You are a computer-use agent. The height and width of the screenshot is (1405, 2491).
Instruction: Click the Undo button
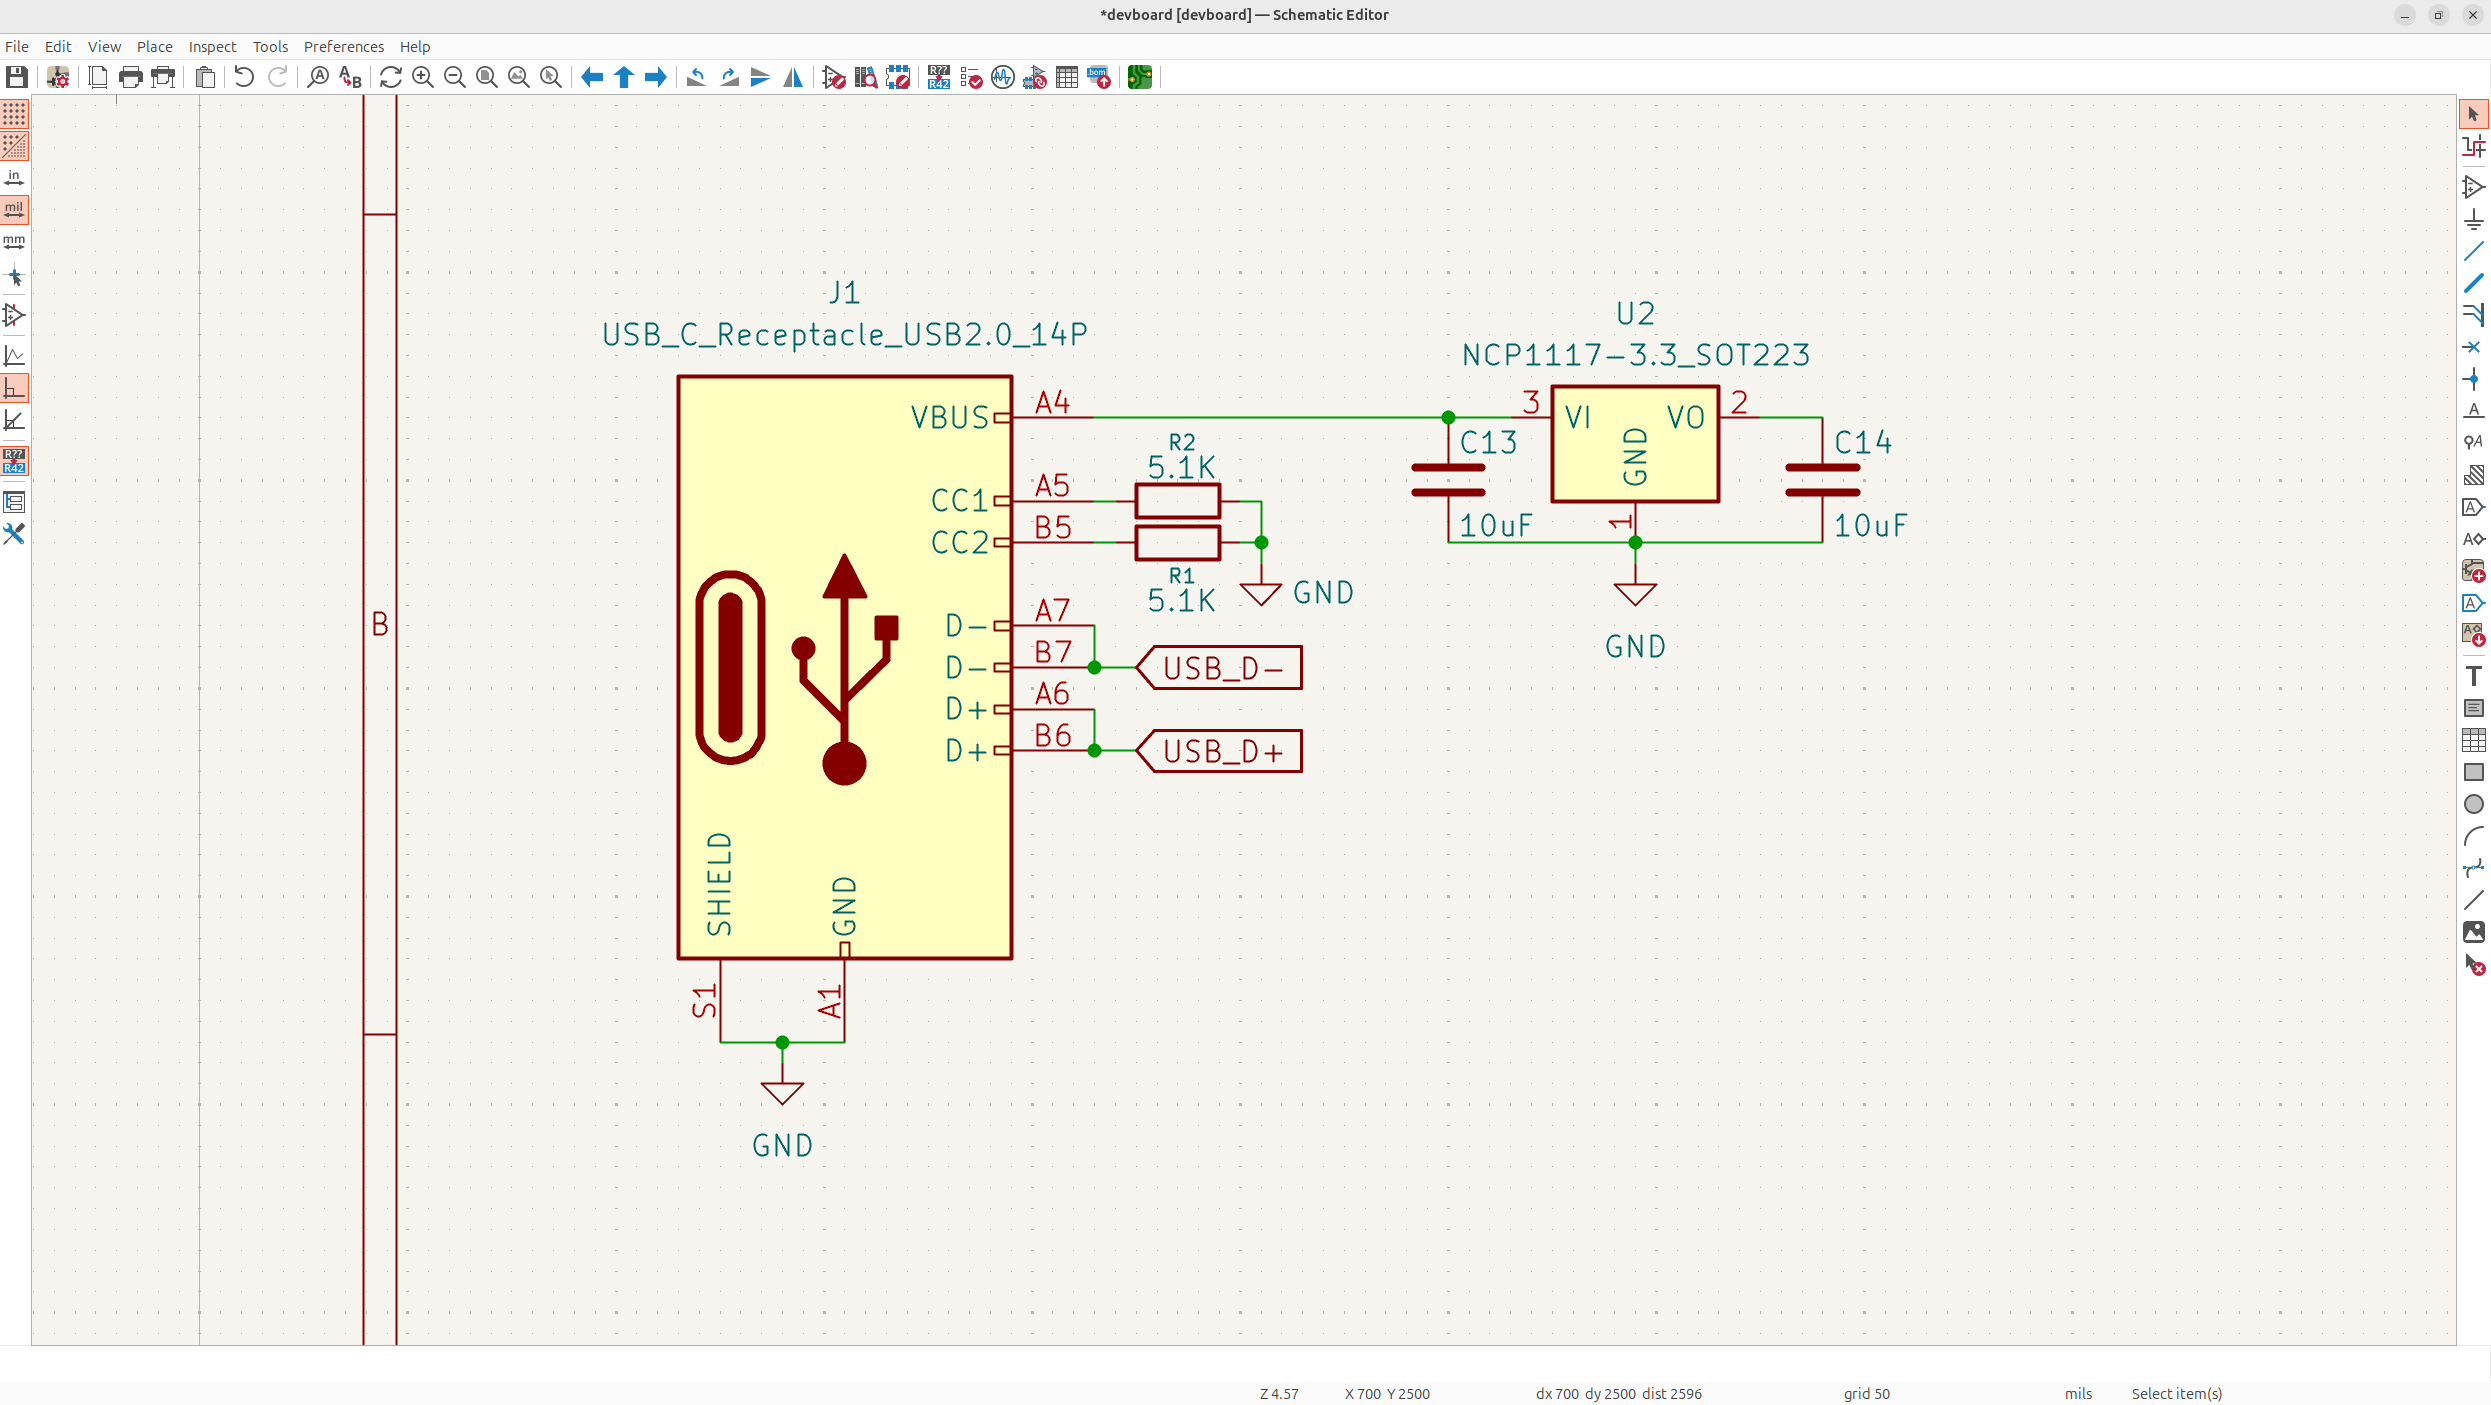click(x=244, y=77)
